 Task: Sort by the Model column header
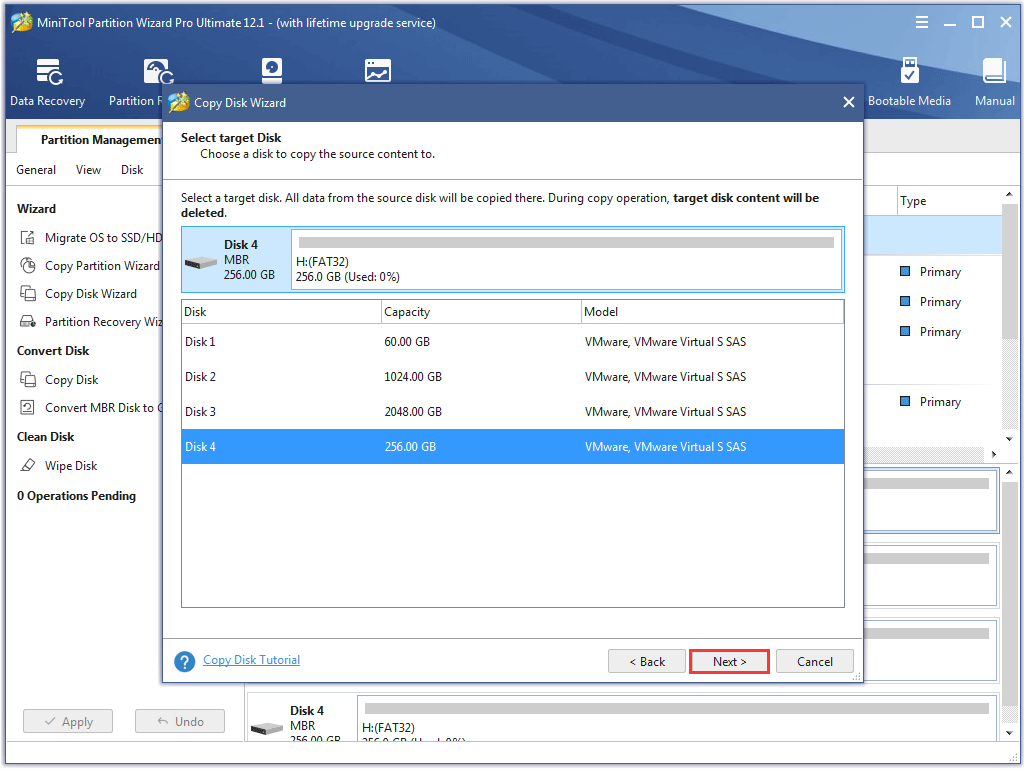tap(712, 312)
